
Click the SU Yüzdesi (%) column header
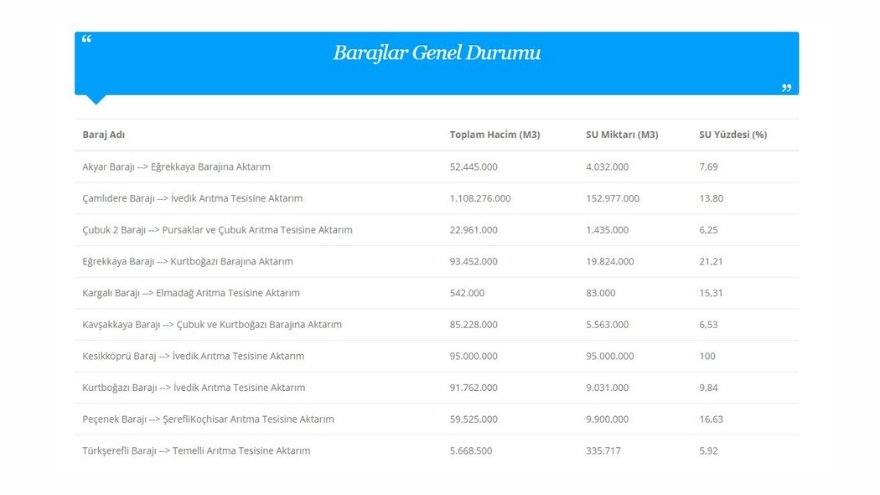732,135
